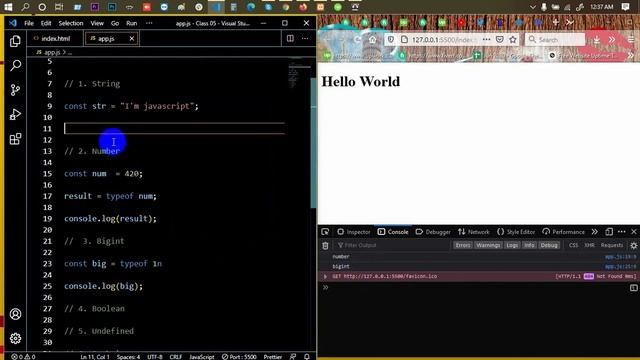Toggle Responsive Design Mode icon
Screen dimensions: 640x360
pos(609,232)
